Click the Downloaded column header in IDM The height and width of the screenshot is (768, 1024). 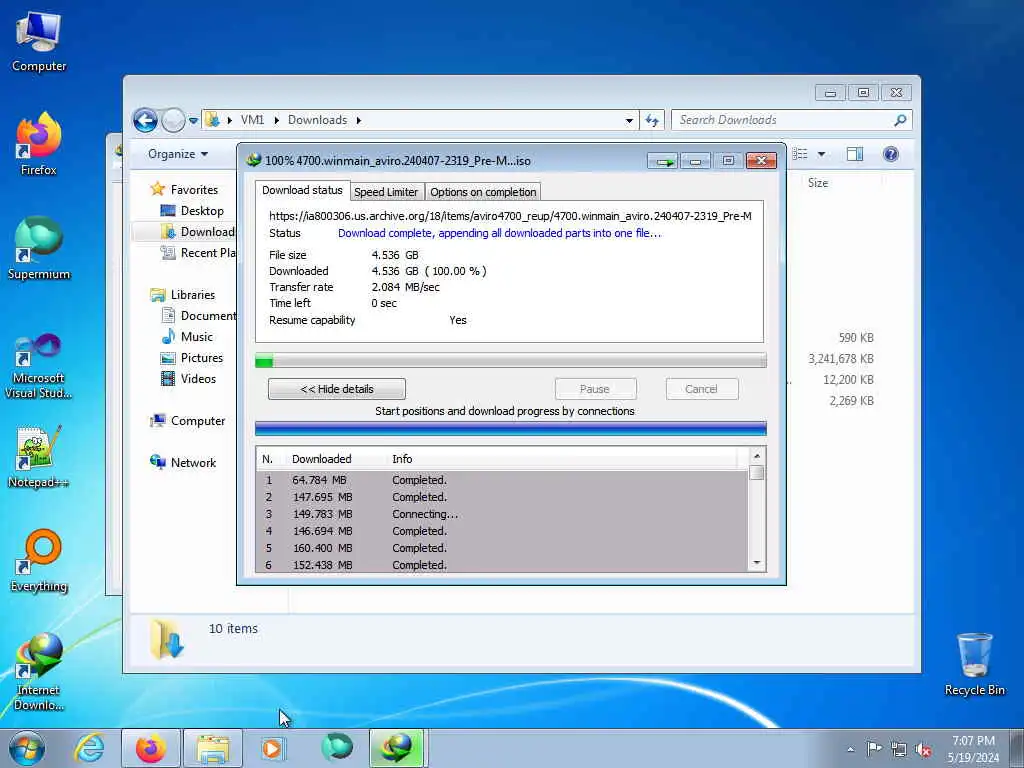[321, 459]
